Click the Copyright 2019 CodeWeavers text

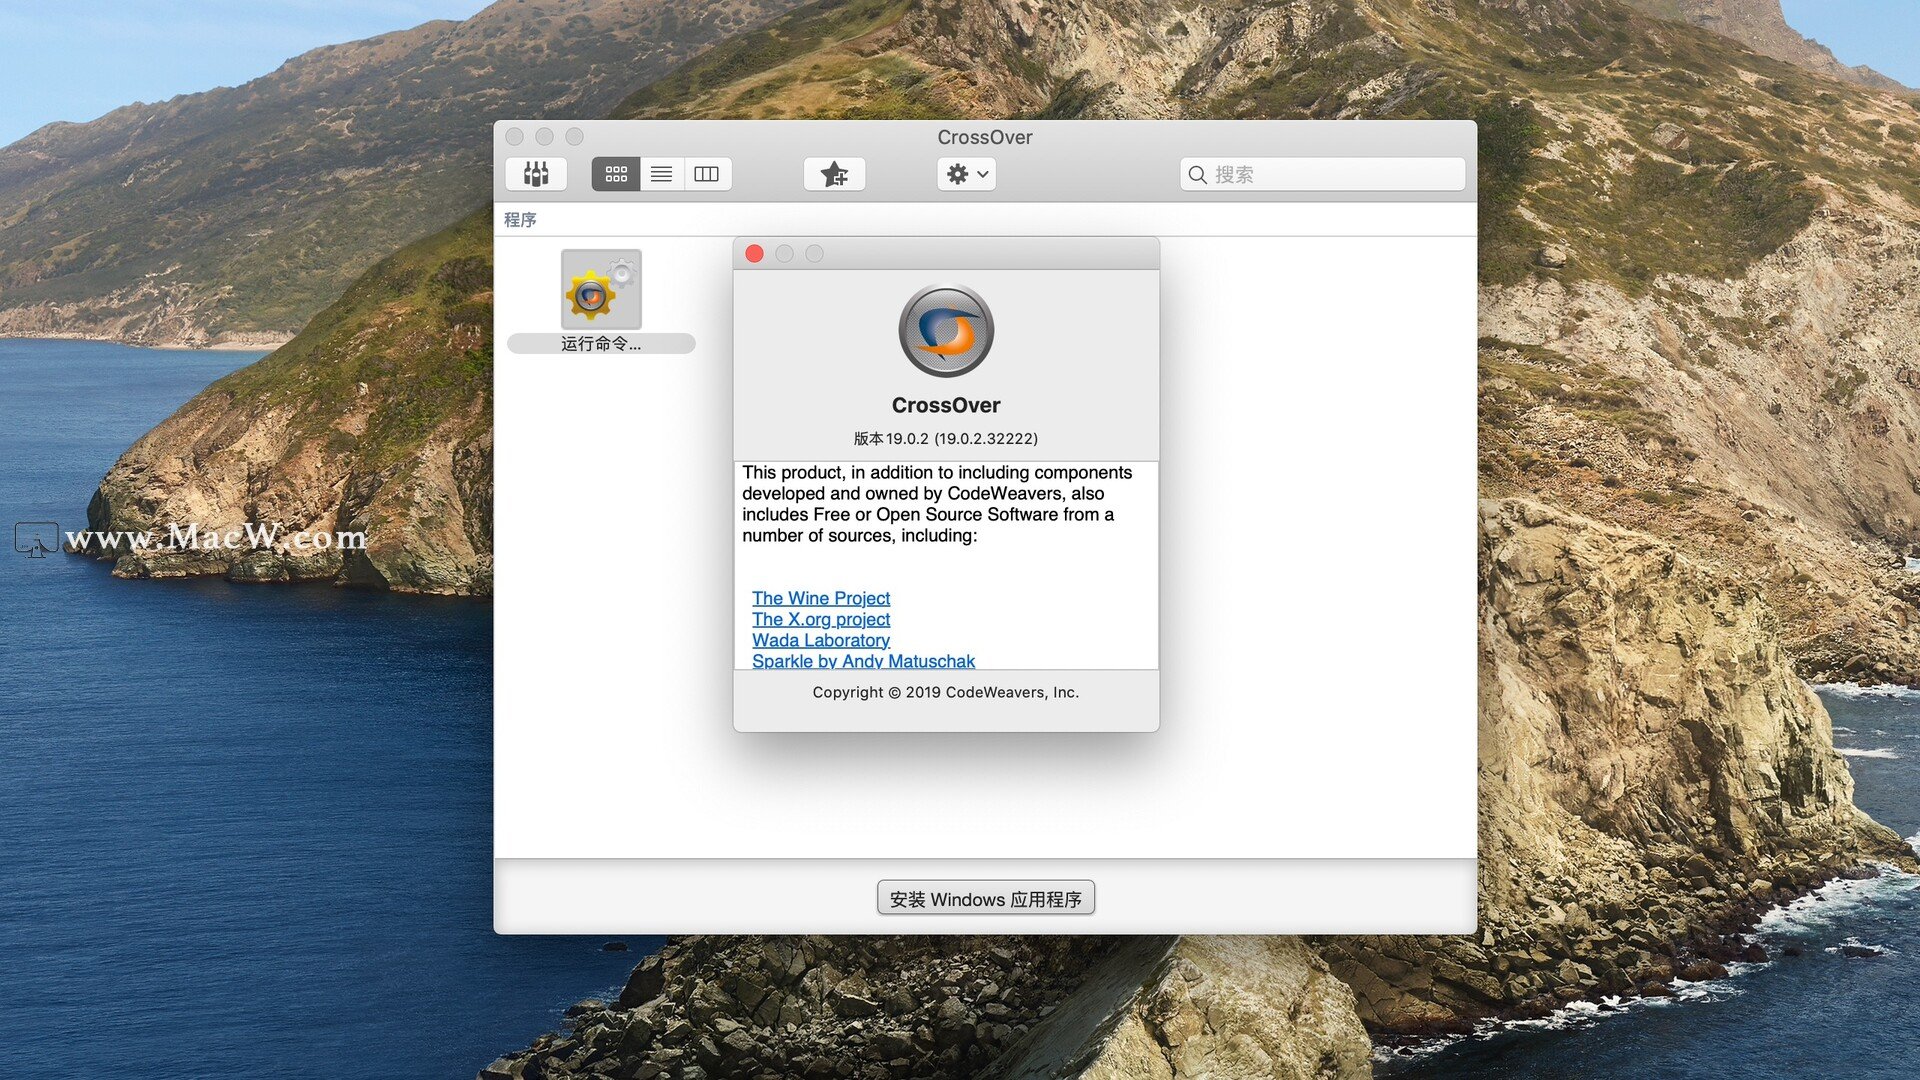946,692
